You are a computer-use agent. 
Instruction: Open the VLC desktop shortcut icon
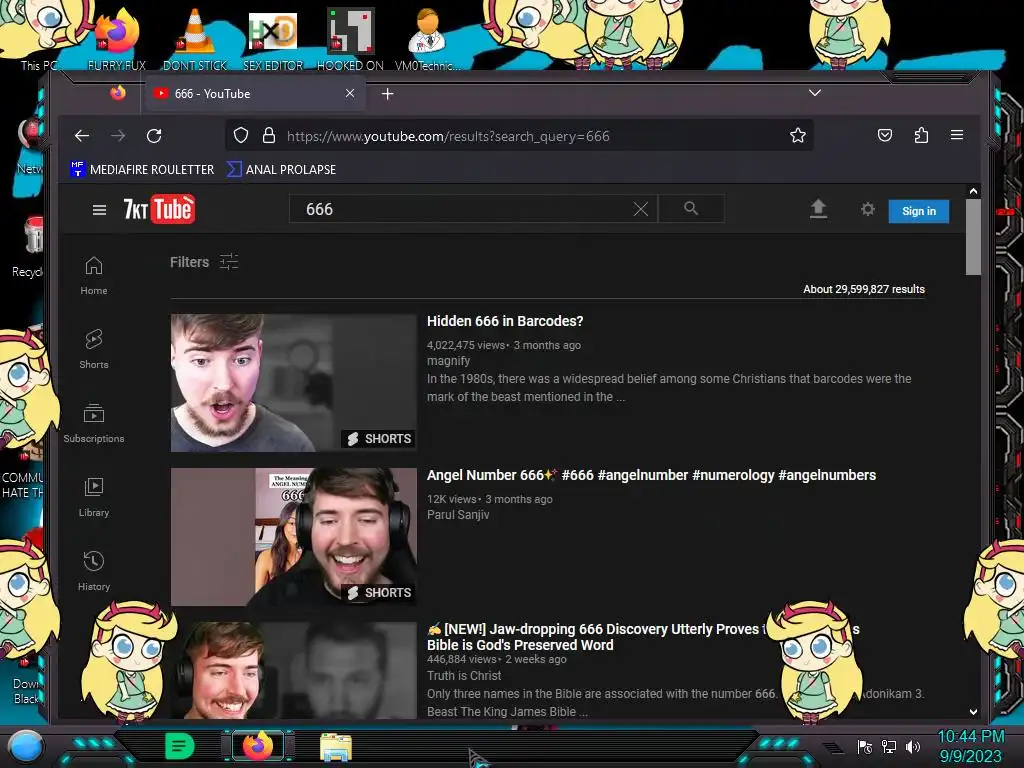point(195,39)
